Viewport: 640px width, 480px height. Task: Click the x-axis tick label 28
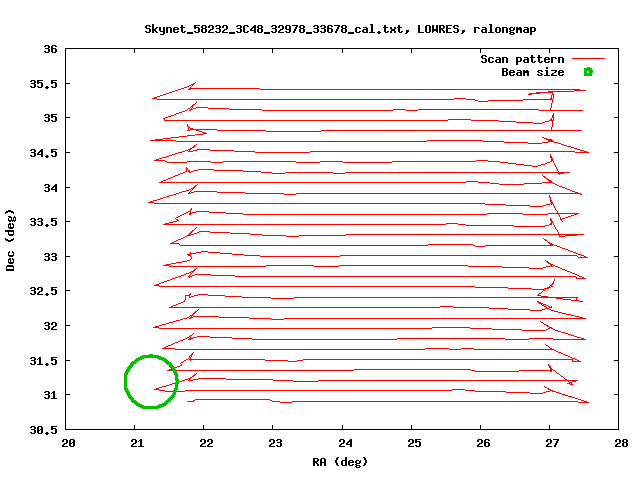(x=621, y=443)
